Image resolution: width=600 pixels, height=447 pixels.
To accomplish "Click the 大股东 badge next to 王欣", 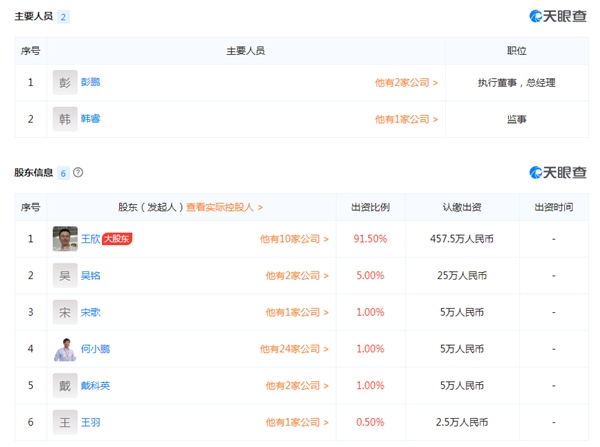I will pos(117,239).
